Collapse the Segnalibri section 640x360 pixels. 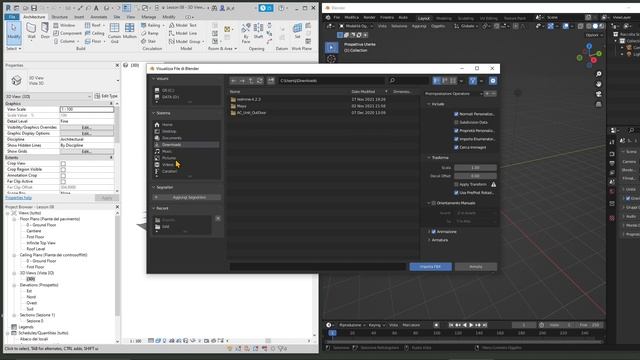click(x=154, y=187)
